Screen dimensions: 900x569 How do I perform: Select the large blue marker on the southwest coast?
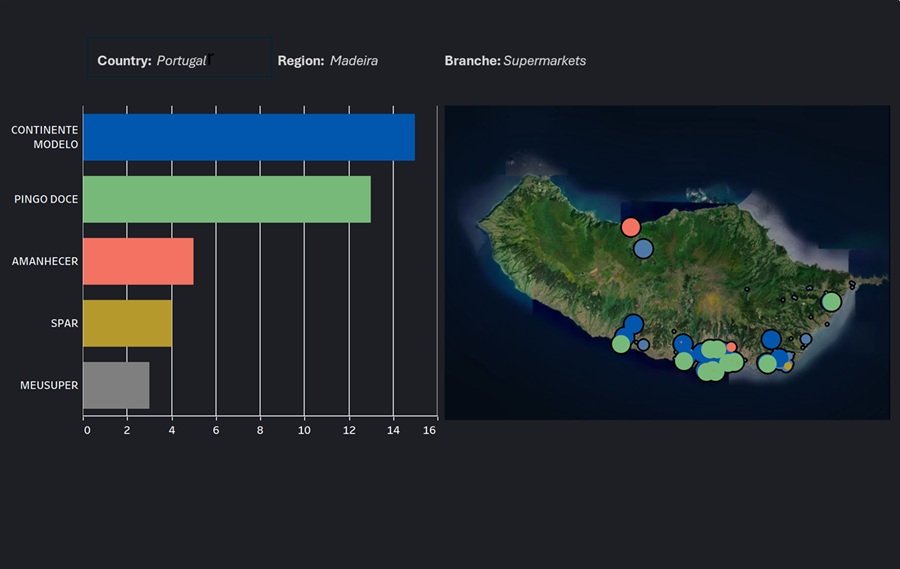(632, 324)
